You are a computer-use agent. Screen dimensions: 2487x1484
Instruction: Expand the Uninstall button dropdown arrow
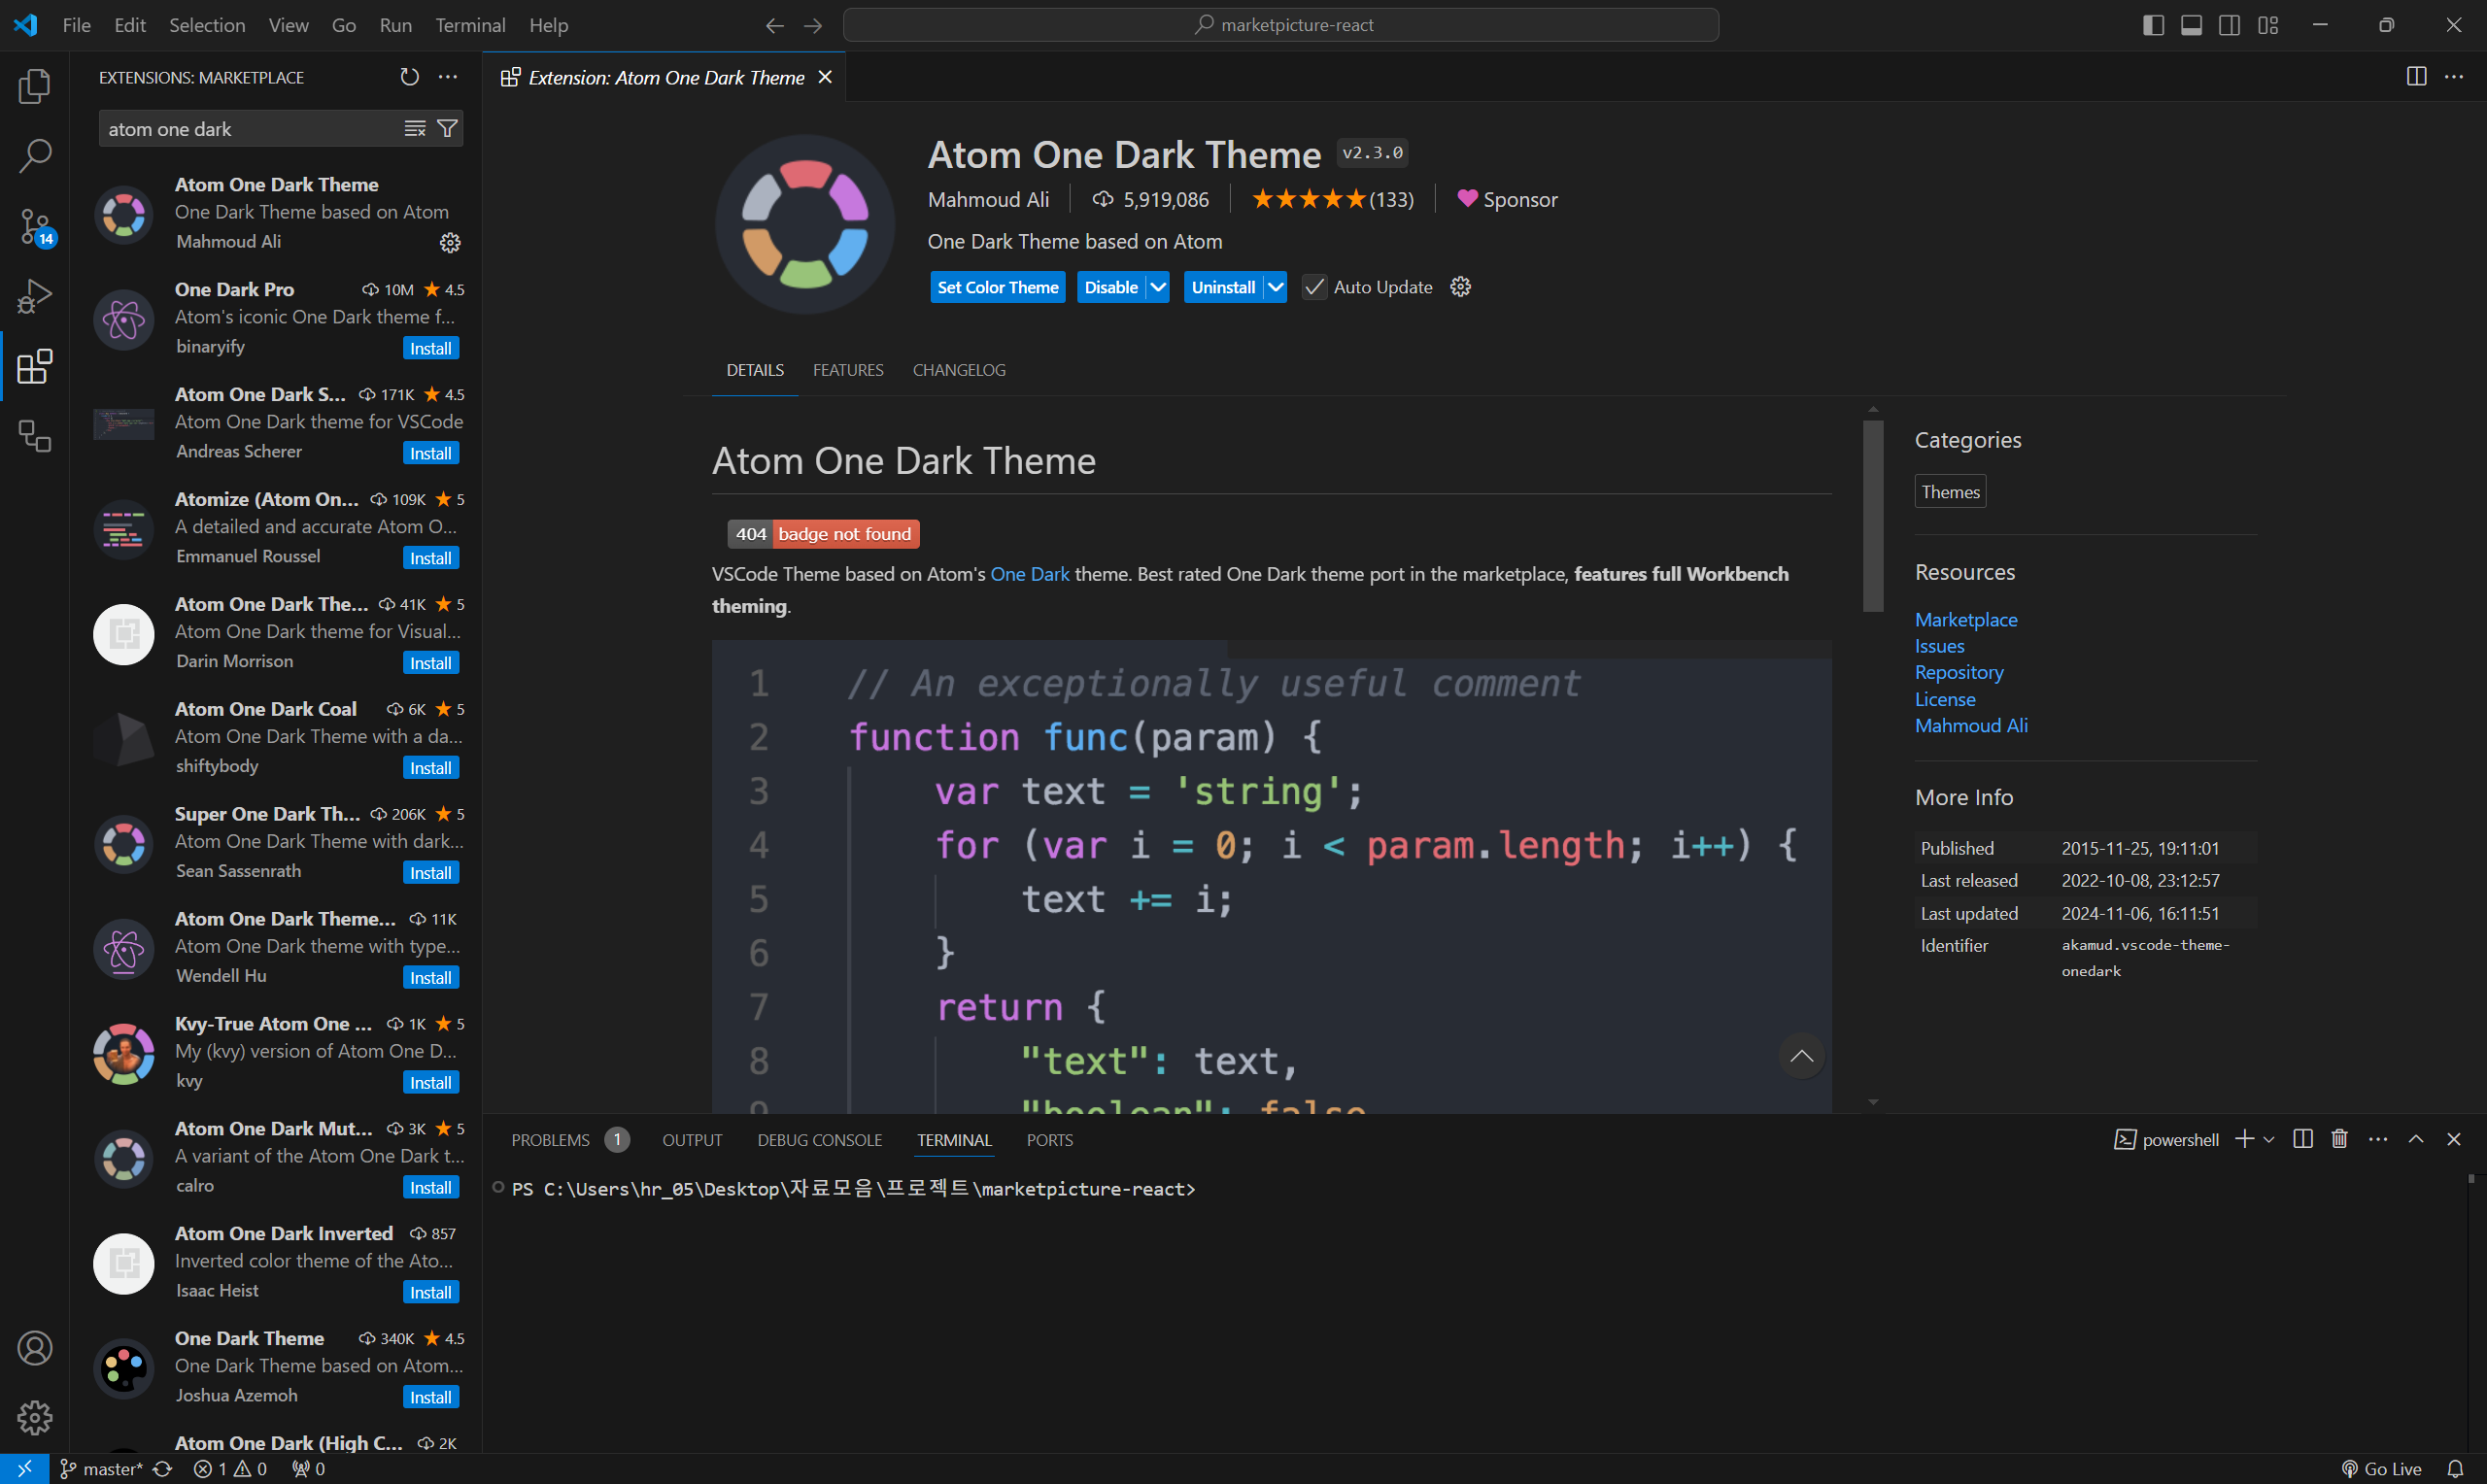coord(1275,287)
